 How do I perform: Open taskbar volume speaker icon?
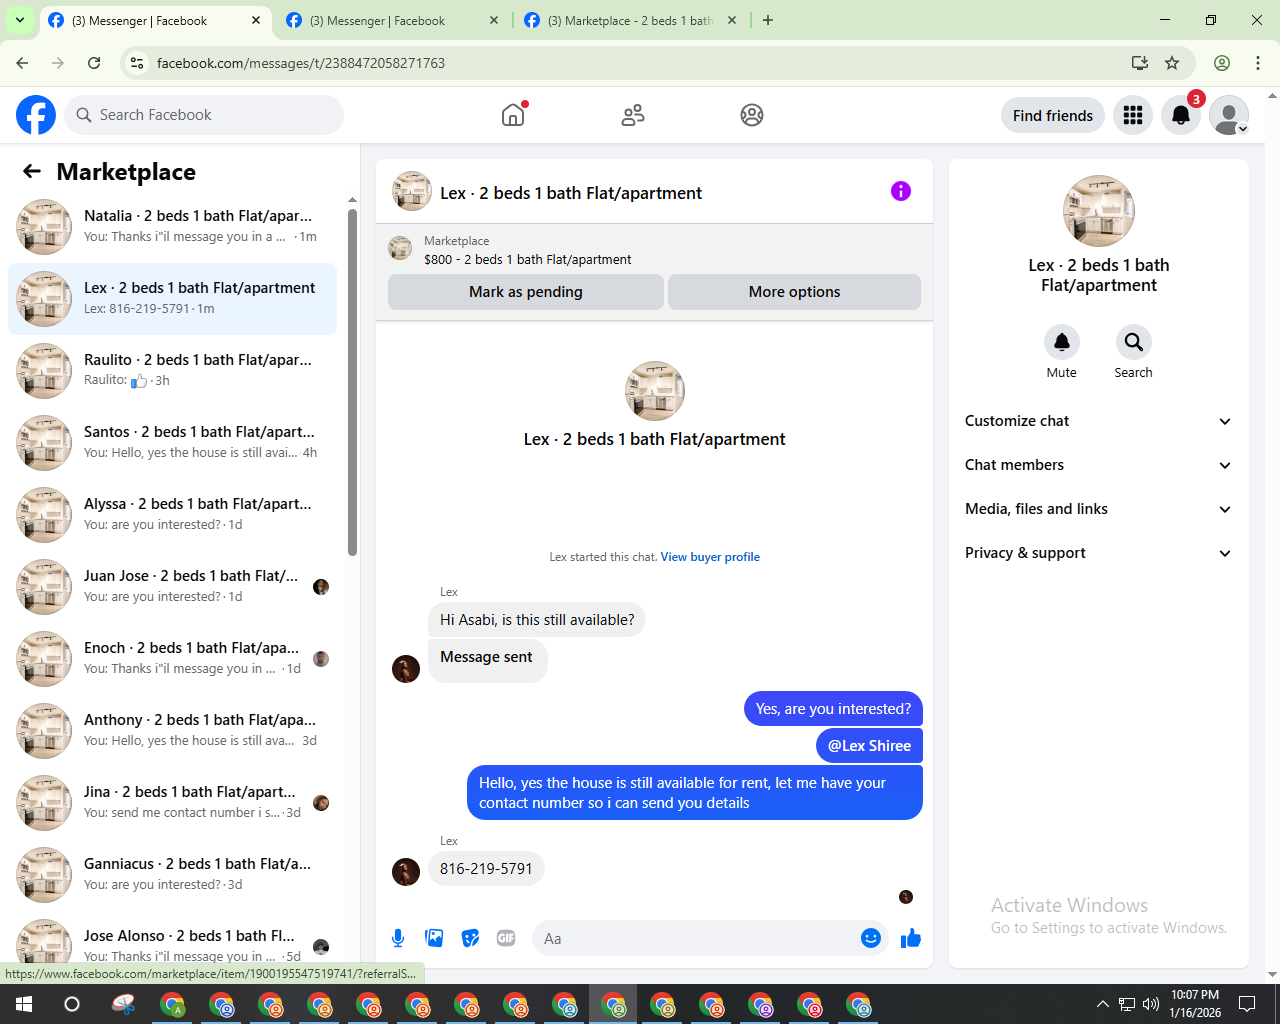pyautogui.click(x=1150, y=1004)
